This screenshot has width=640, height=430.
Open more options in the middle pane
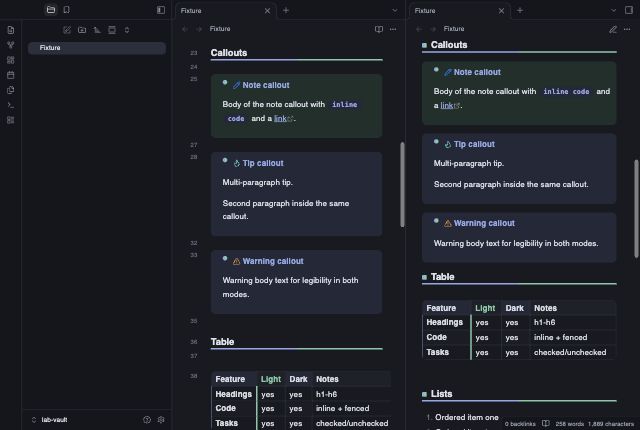tap(393, 29)
